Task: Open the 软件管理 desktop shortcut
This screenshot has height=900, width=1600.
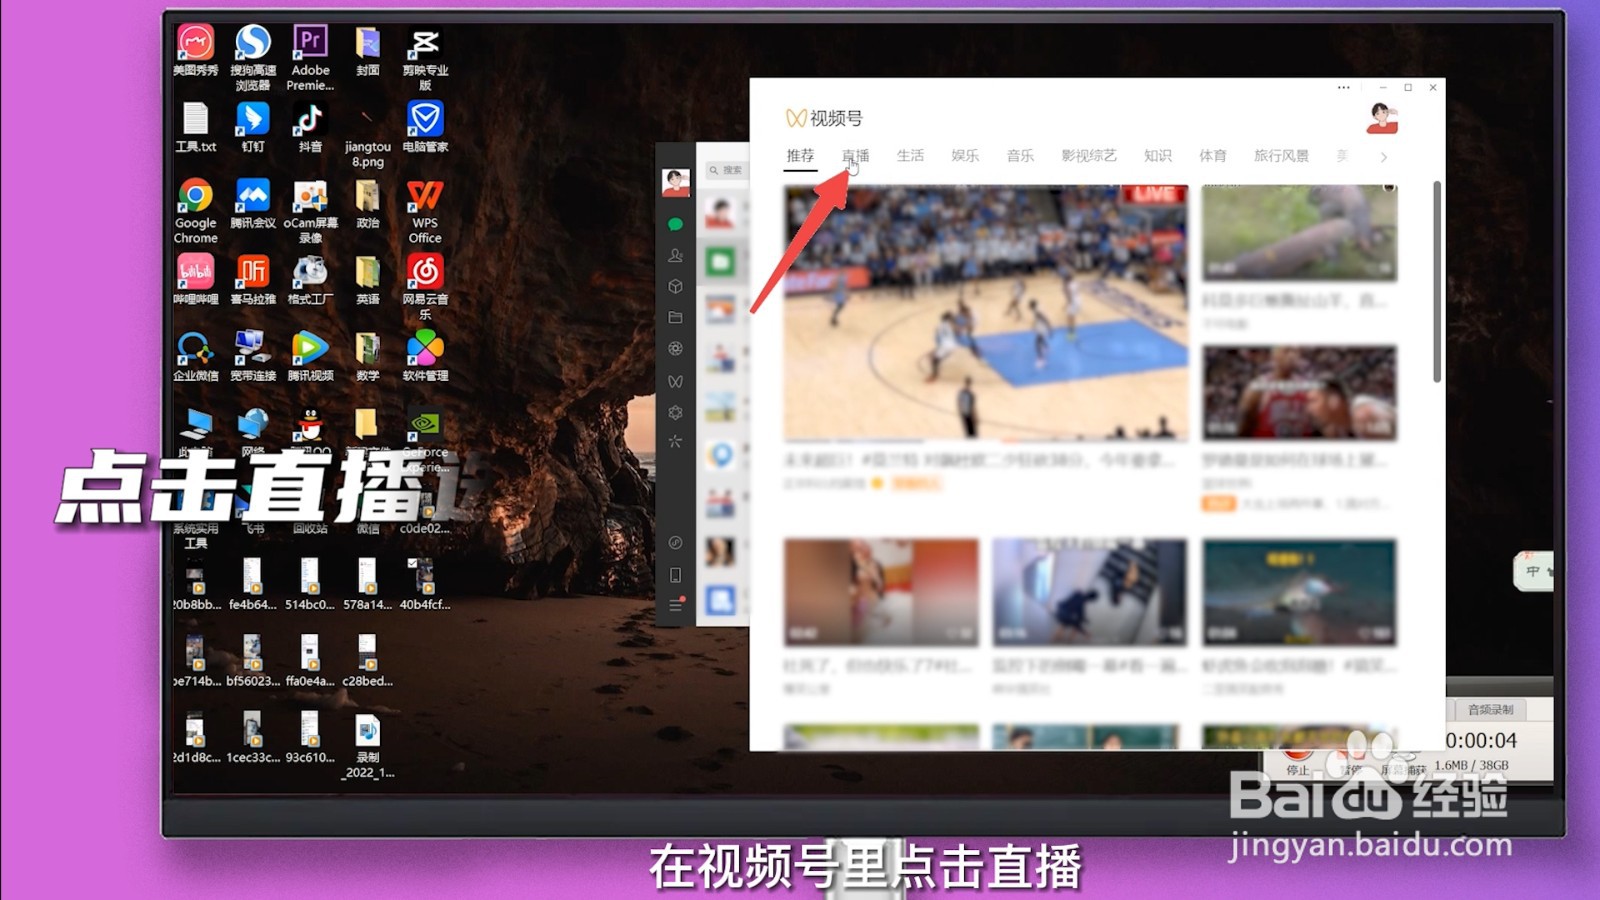Action: click(425, 356)
